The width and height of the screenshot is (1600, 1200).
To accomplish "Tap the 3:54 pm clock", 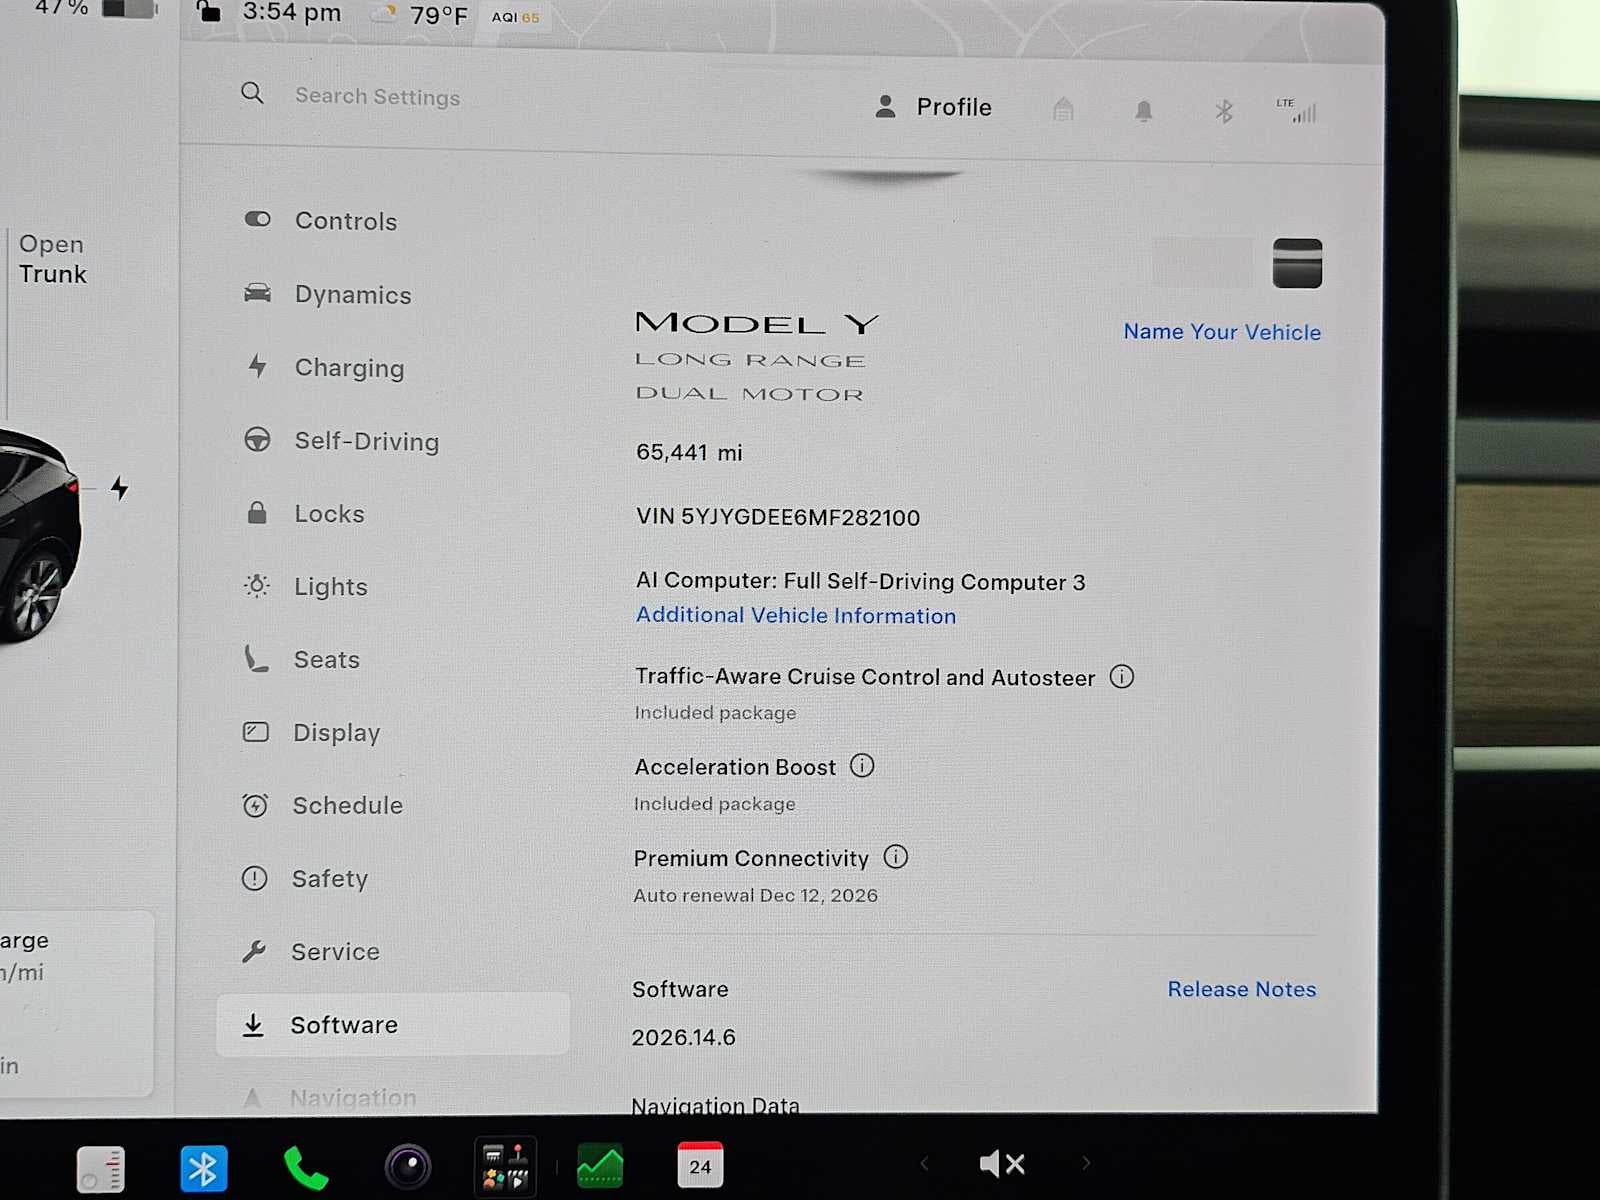I will (x=292, y=13).
